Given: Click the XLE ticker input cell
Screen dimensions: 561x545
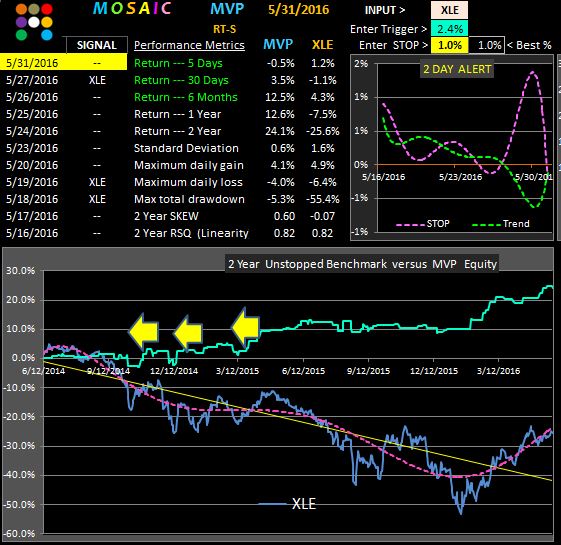Looking at the screenshot, I should (449, 10).
